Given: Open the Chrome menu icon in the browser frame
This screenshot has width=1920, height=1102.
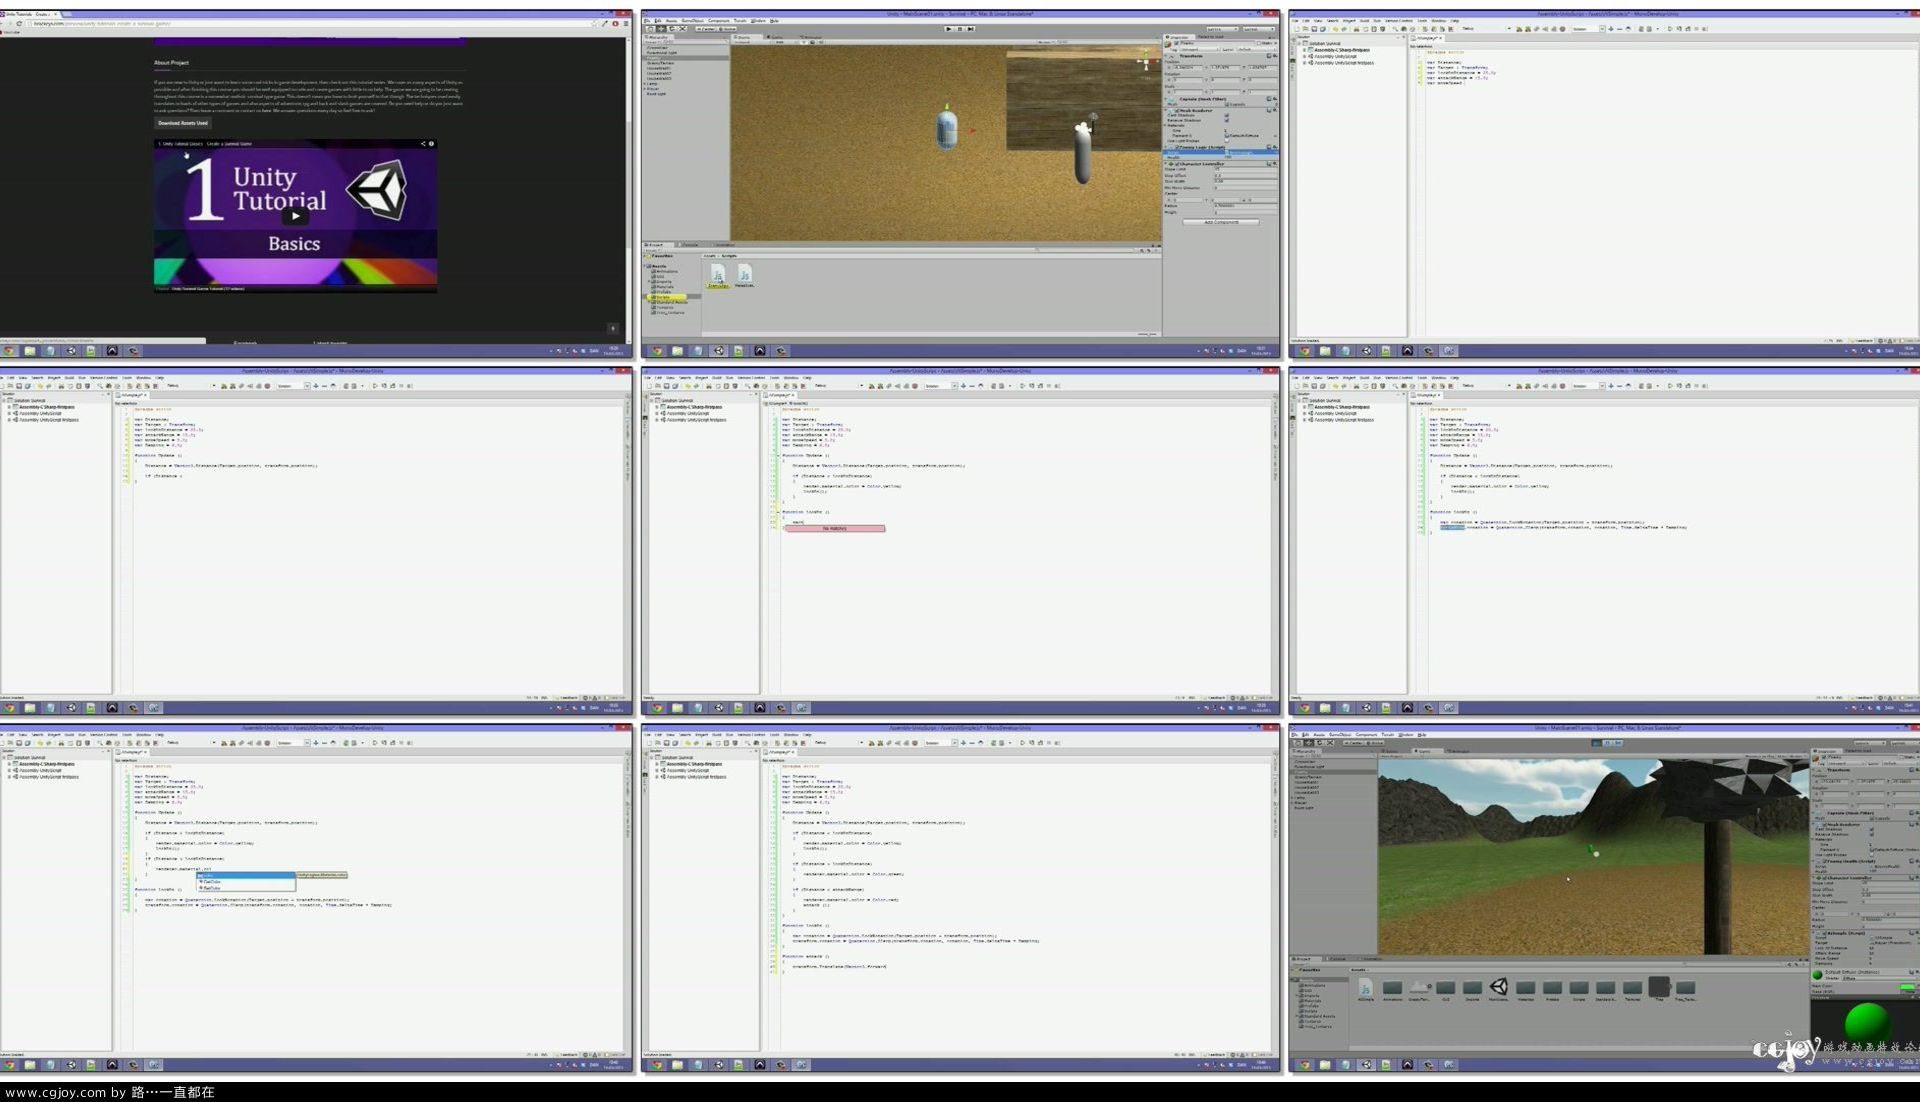Looking at the screenshot, I should [627, 23].
